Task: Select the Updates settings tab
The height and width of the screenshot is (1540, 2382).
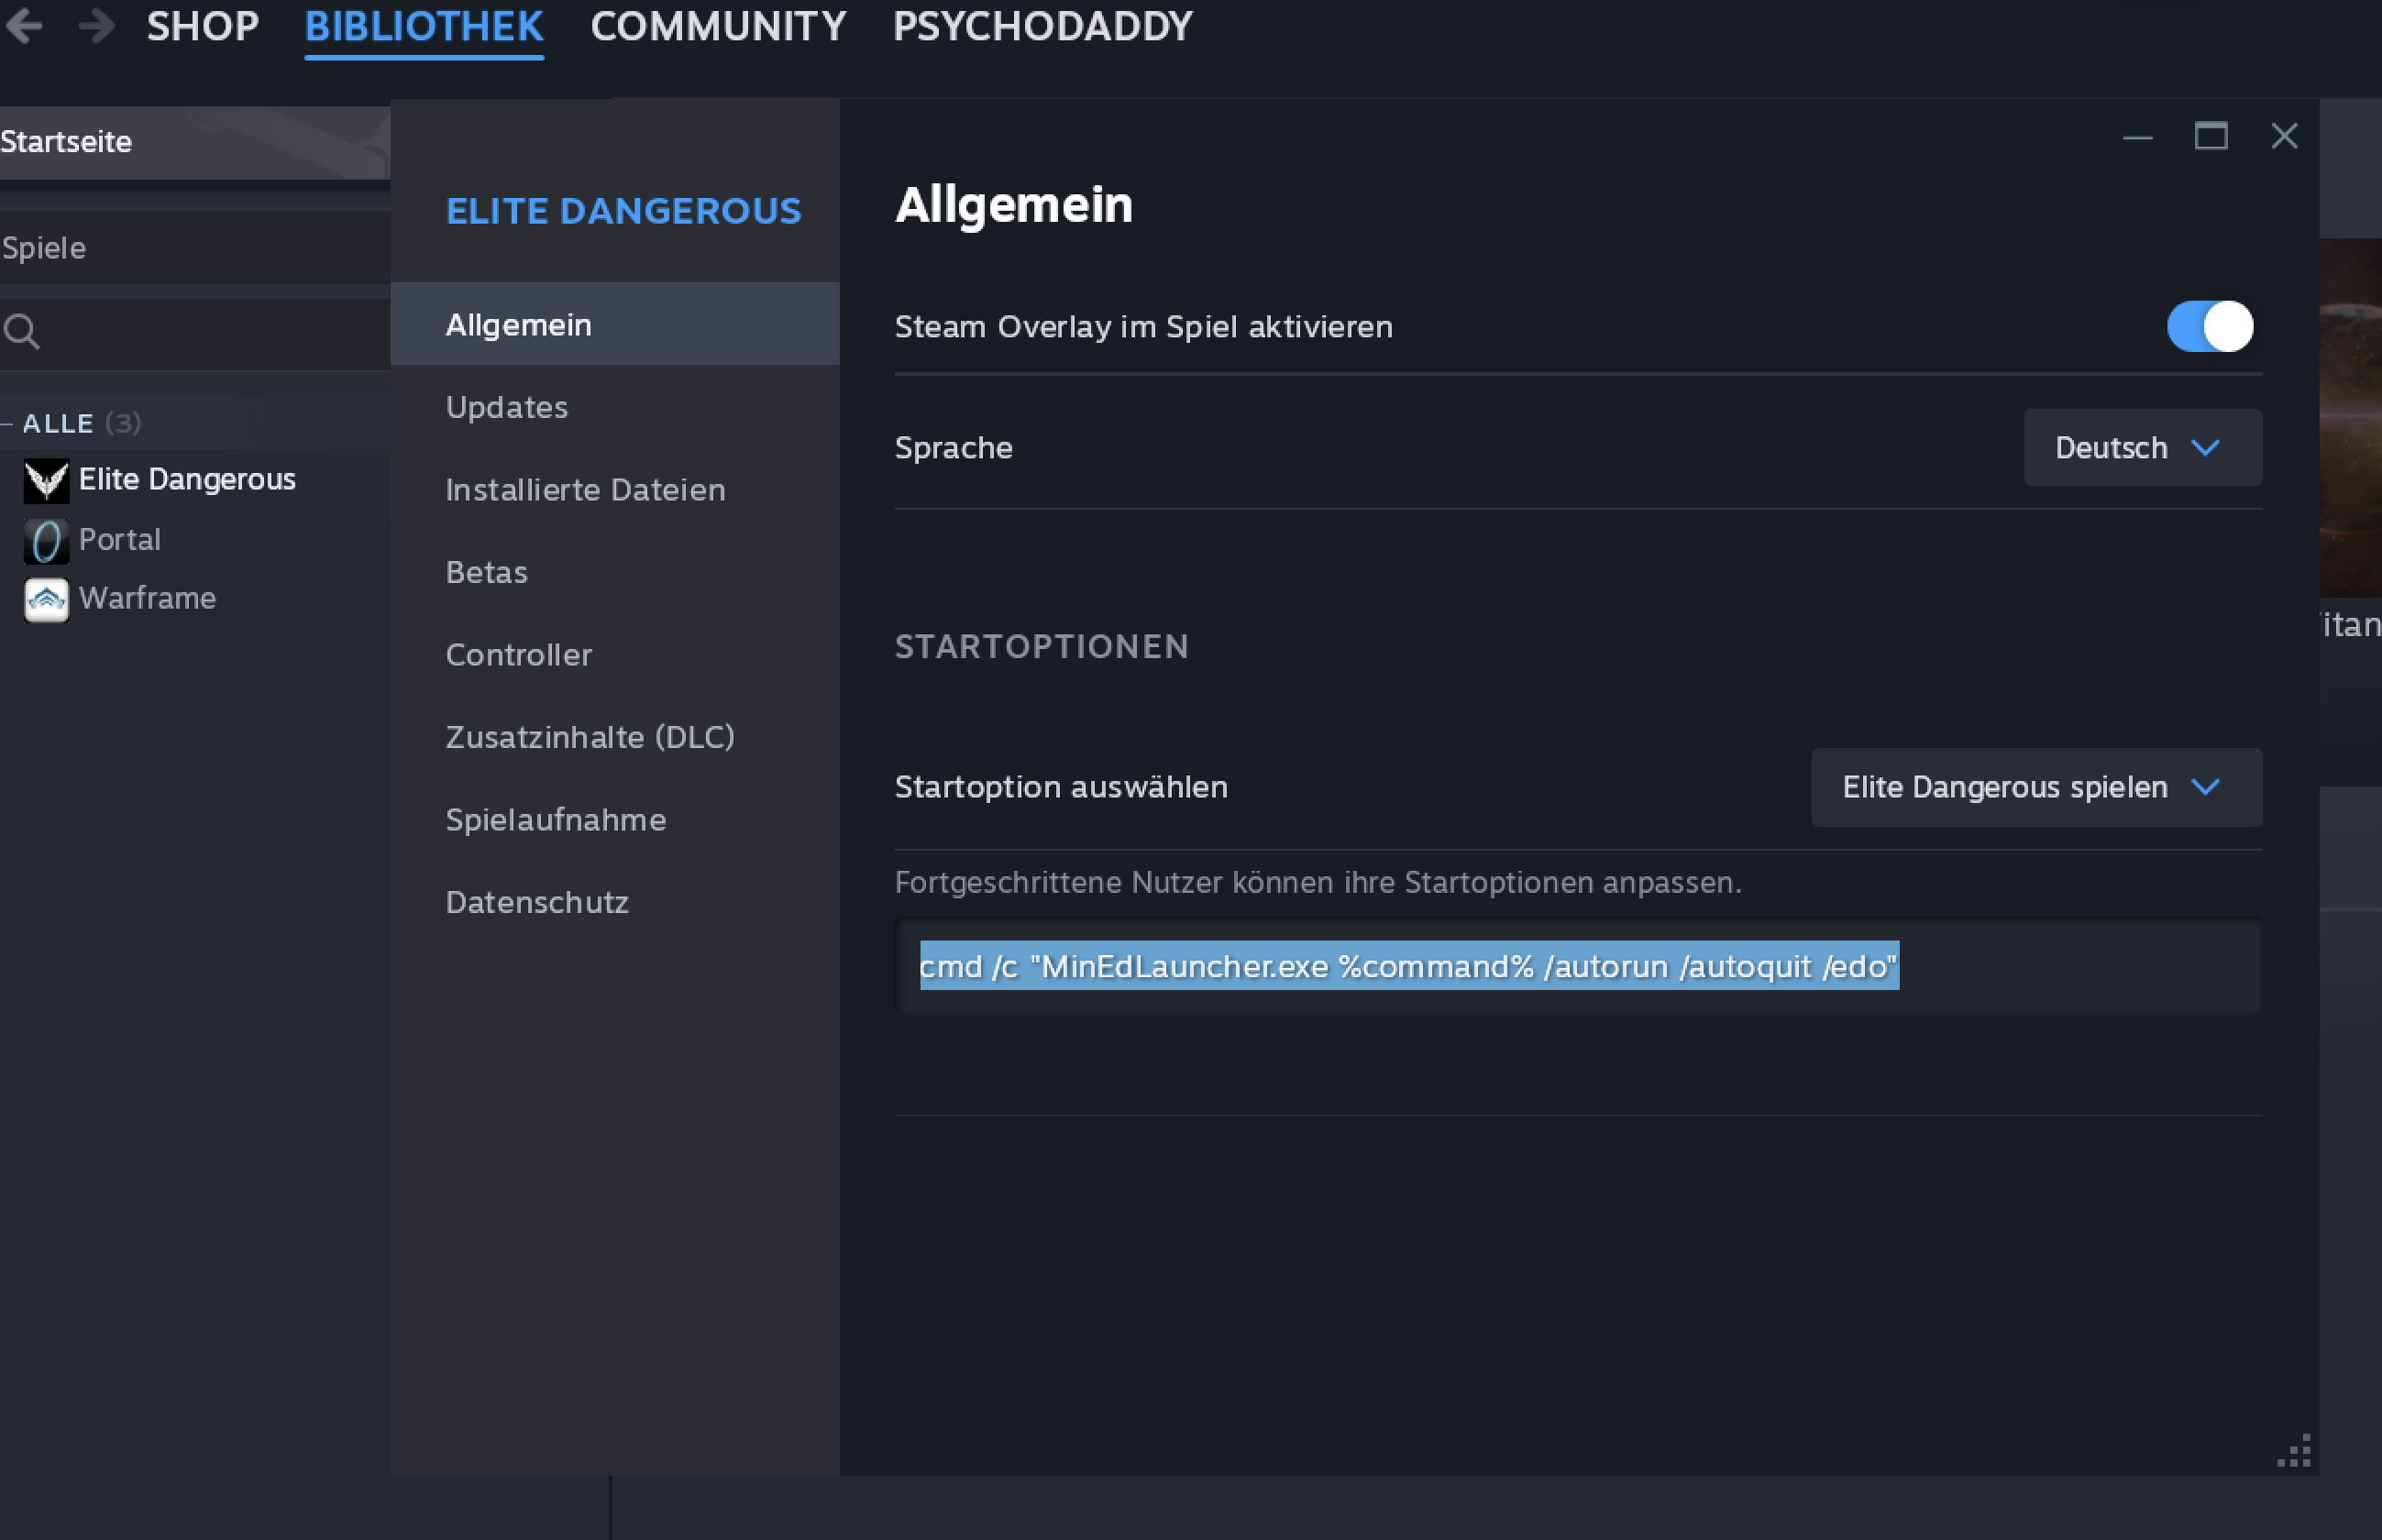Action: pos(614,407)
